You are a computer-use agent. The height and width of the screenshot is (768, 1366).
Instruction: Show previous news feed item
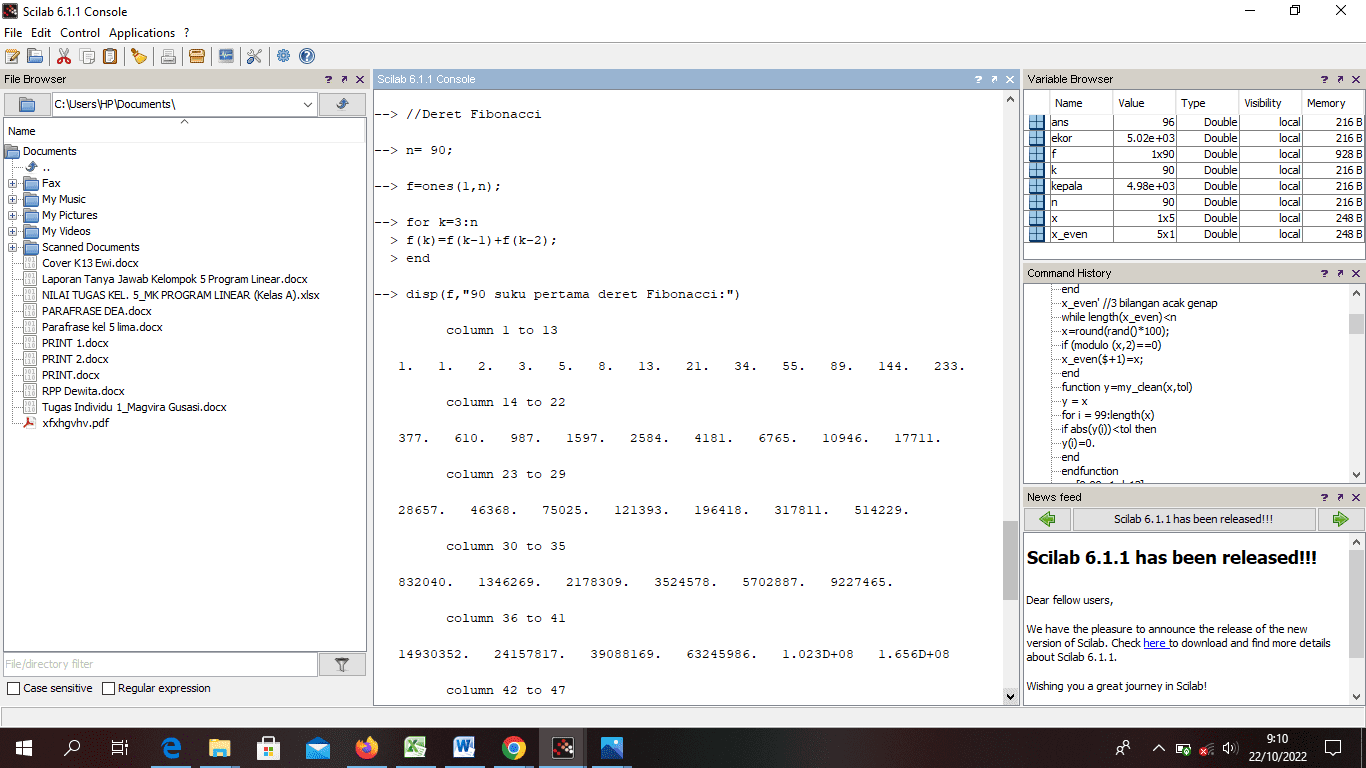pos(1047,519)
